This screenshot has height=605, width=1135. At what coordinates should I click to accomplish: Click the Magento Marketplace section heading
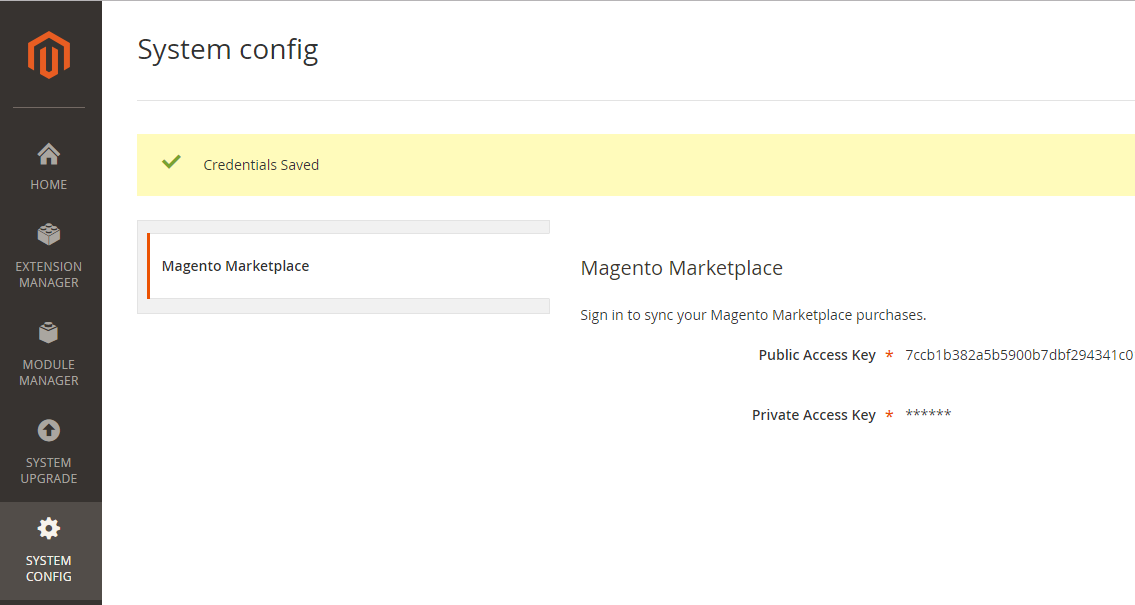point(681,268)
